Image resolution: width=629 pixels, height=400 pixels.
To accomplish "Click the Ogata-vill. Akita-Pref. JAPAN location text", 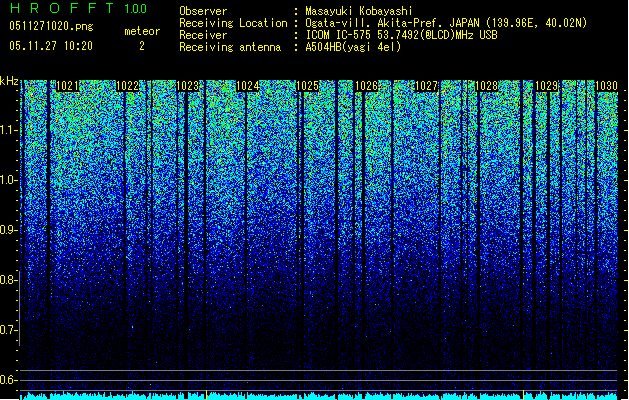I will 446,23.
